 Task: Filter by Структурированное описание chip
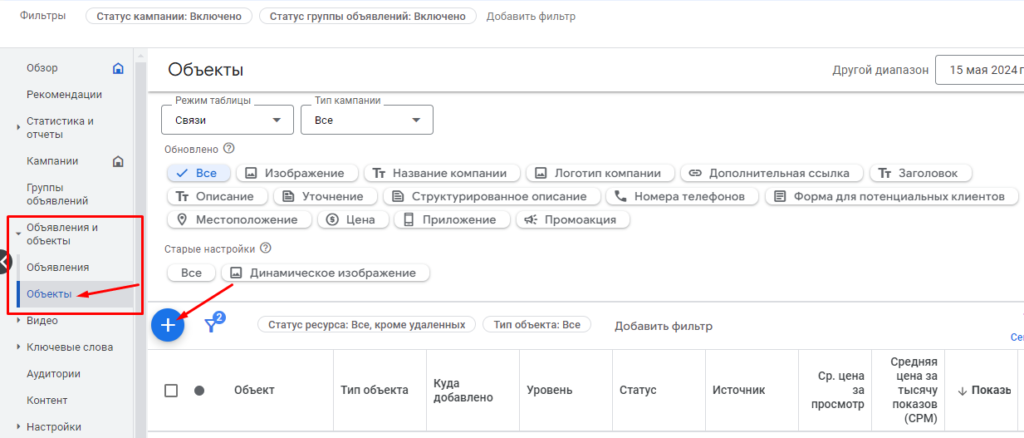click(491, 196)
